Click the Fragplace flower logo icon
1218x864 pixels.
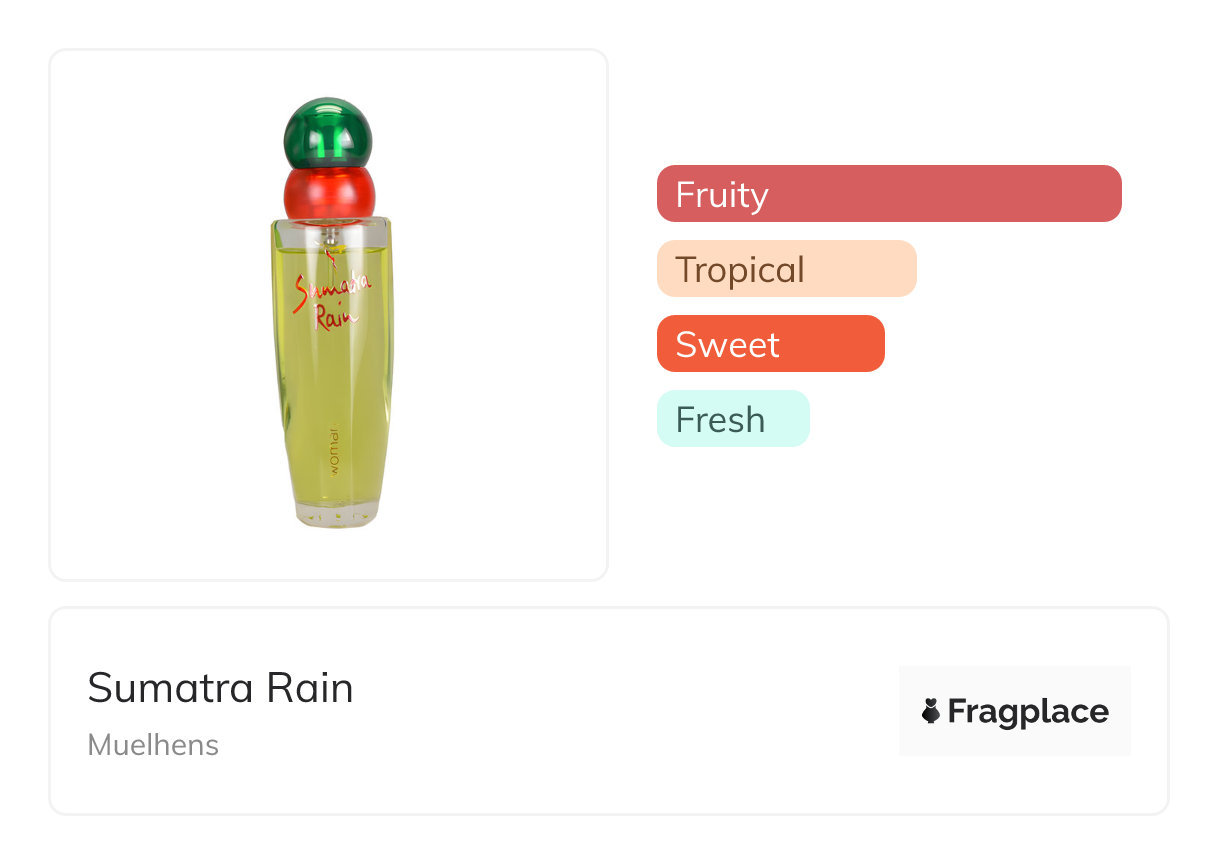(931, 711)
